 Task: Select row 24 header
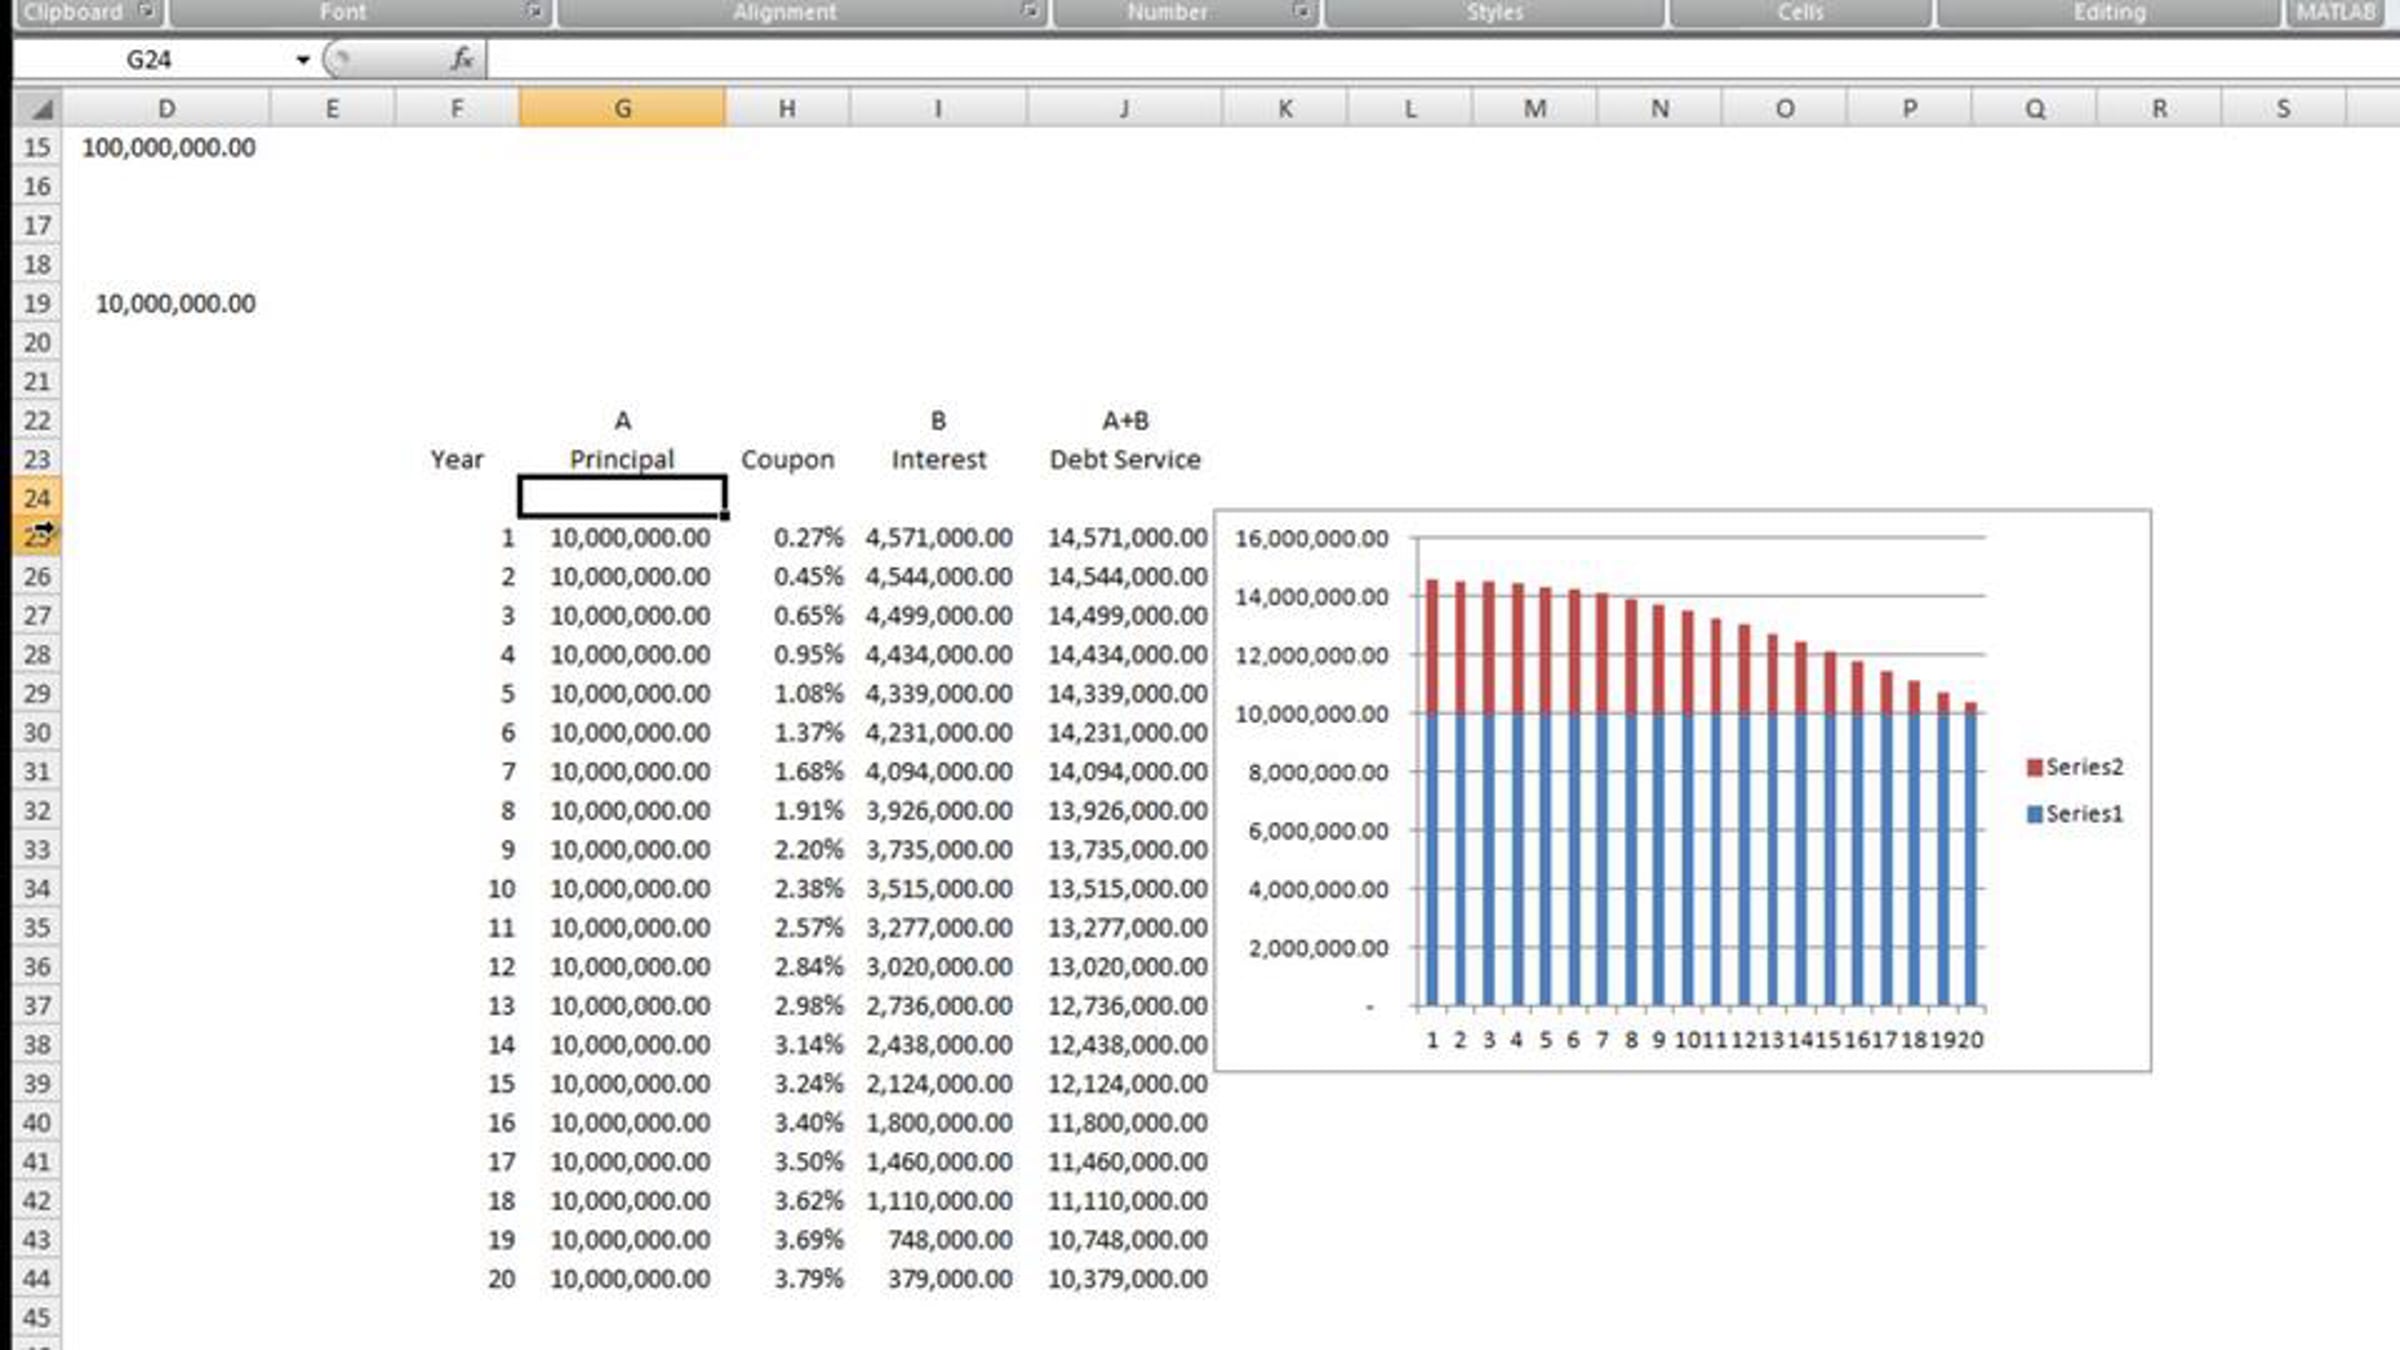37,498
